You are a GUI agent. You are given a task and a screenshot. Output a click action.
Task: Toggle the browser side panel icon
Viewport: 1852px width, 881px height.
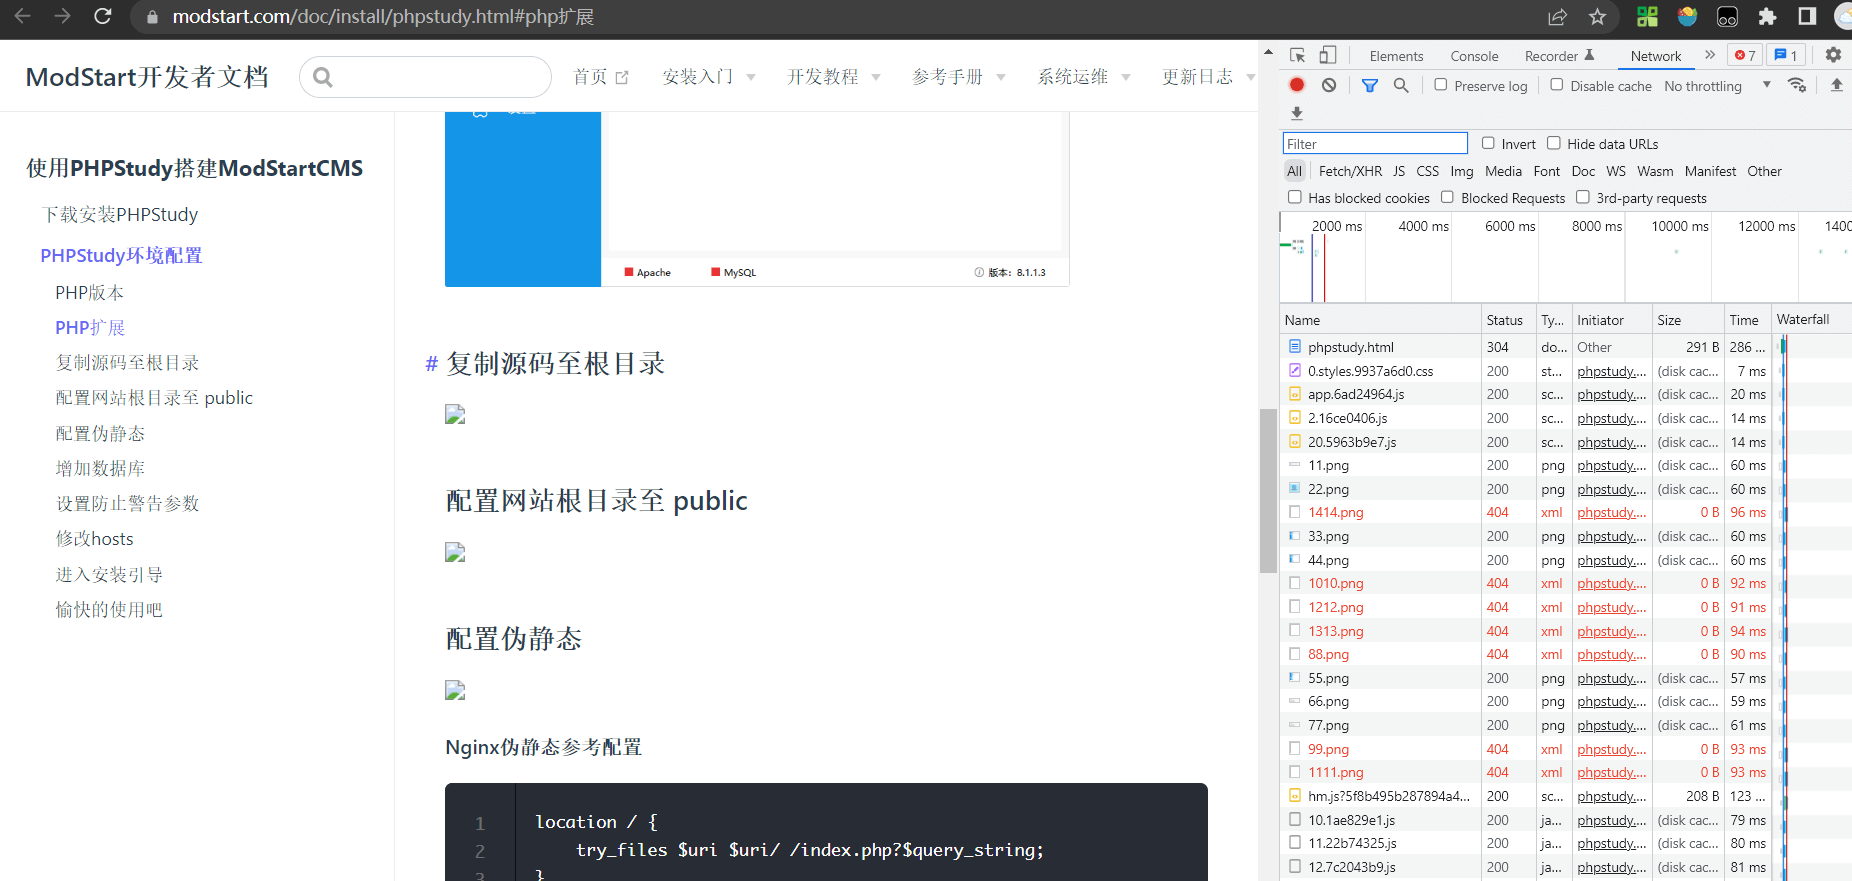tap(1807, 16)
